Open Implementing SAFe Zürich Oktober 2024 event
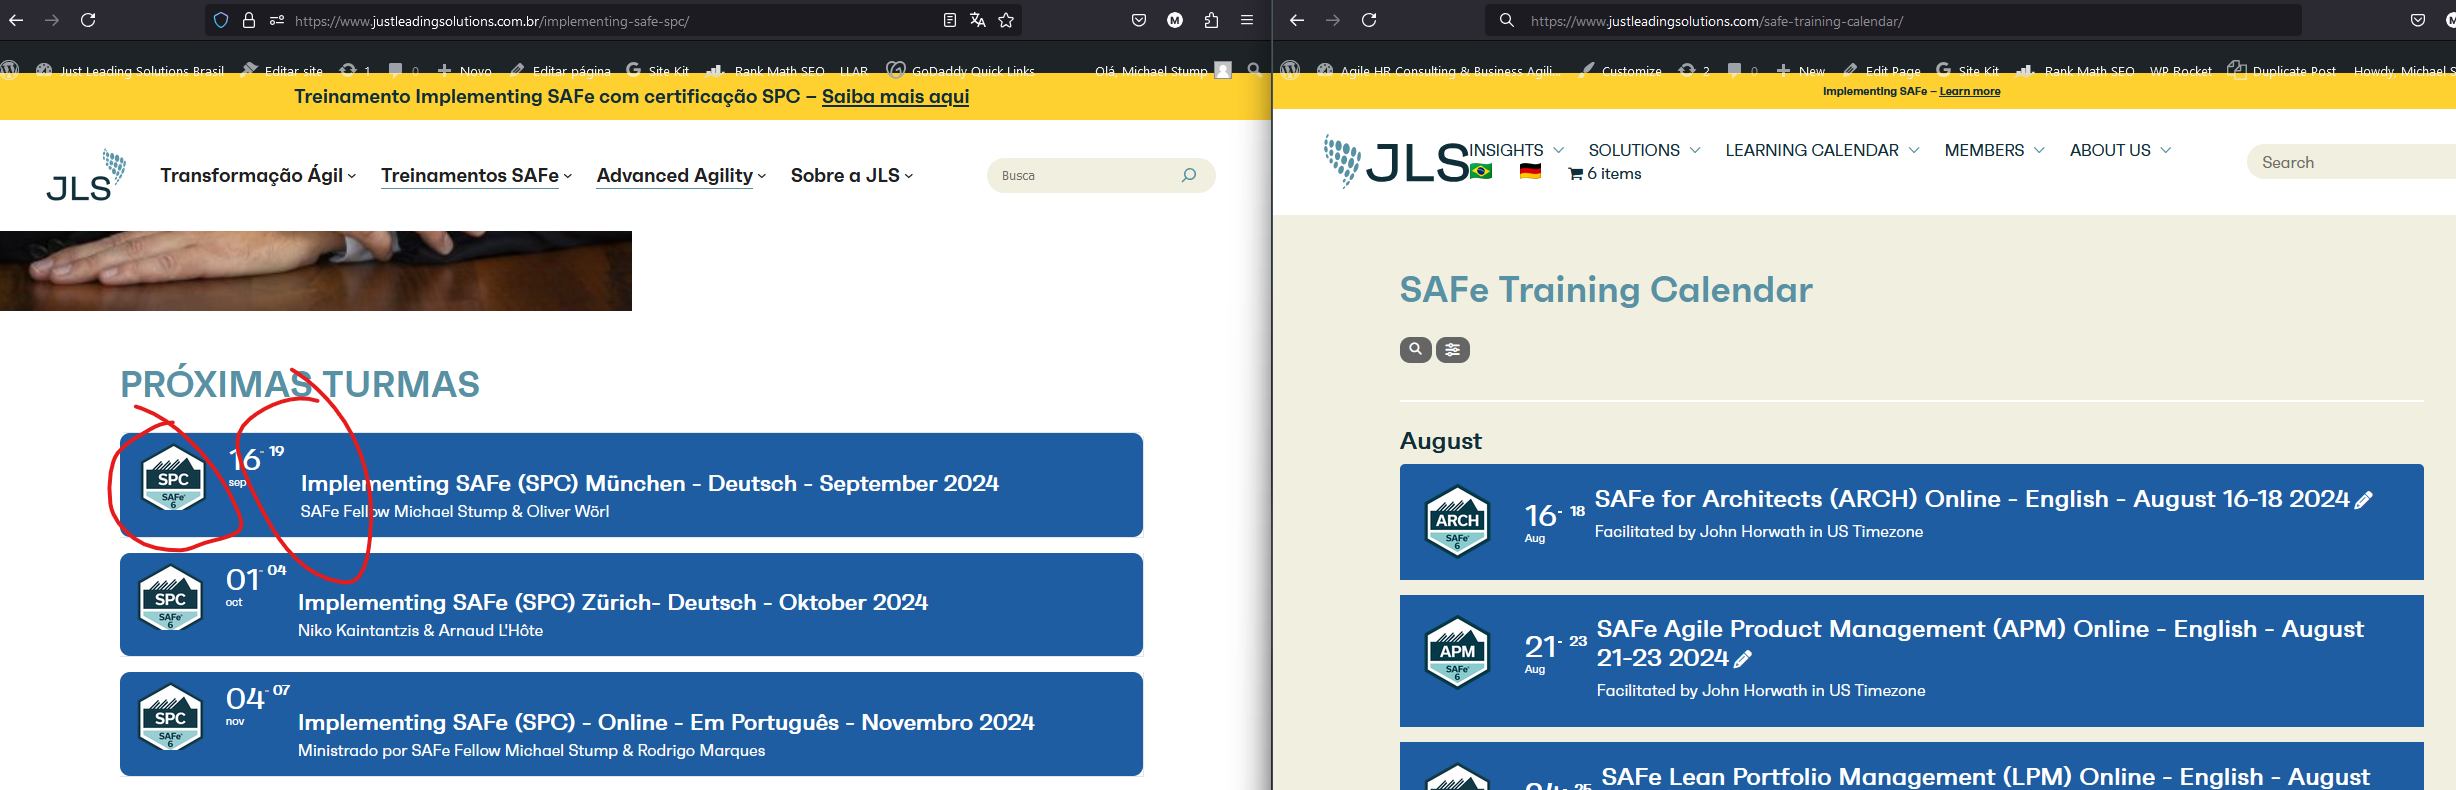This screenshot has width=2456, height=790. pos(631,604)
